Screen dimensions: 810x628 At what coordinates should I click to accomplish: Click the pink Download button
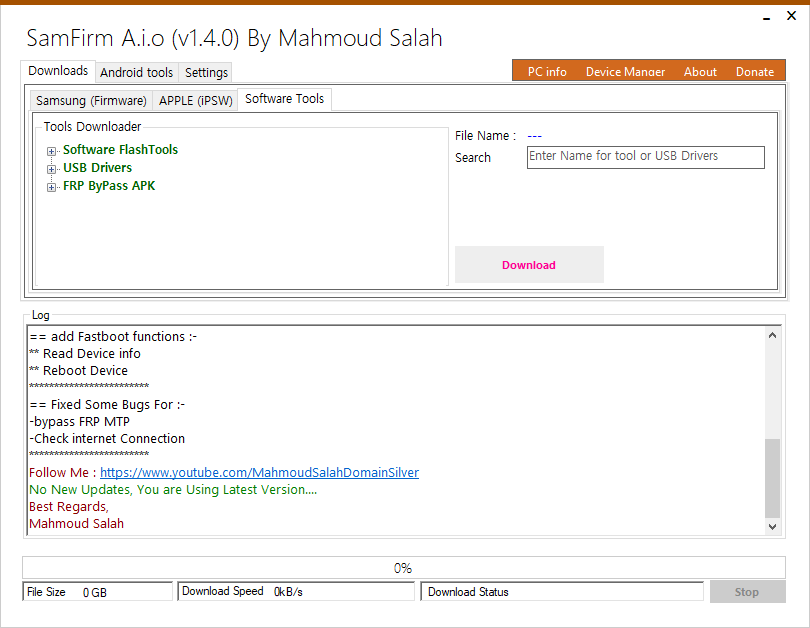click(529, 265)
